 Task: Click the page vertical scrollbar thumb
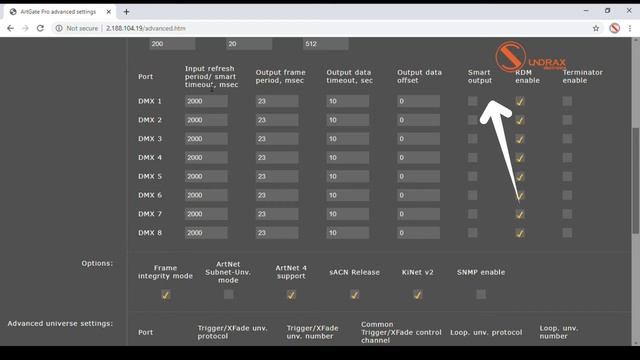[636, 181]
